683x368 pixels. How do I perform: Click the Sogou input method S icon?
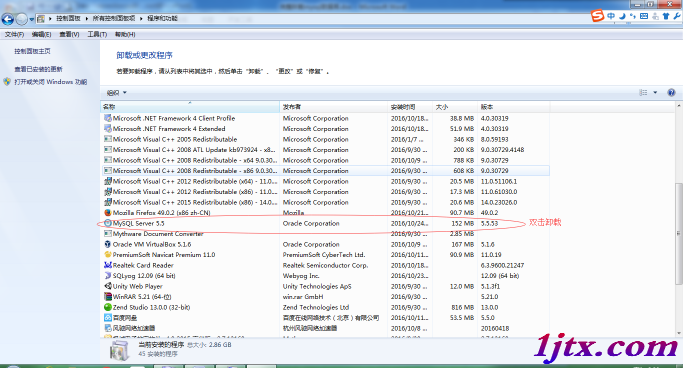[x=598, y=16]
